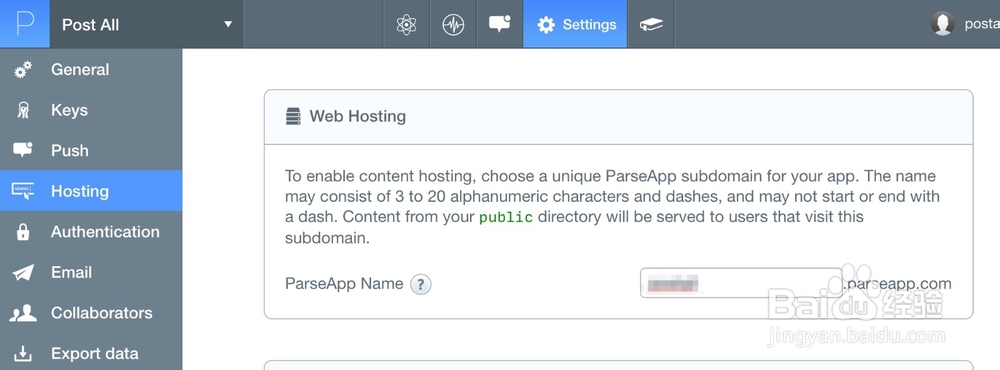Open the Core atom icon tab

click(x=406, y=24)
